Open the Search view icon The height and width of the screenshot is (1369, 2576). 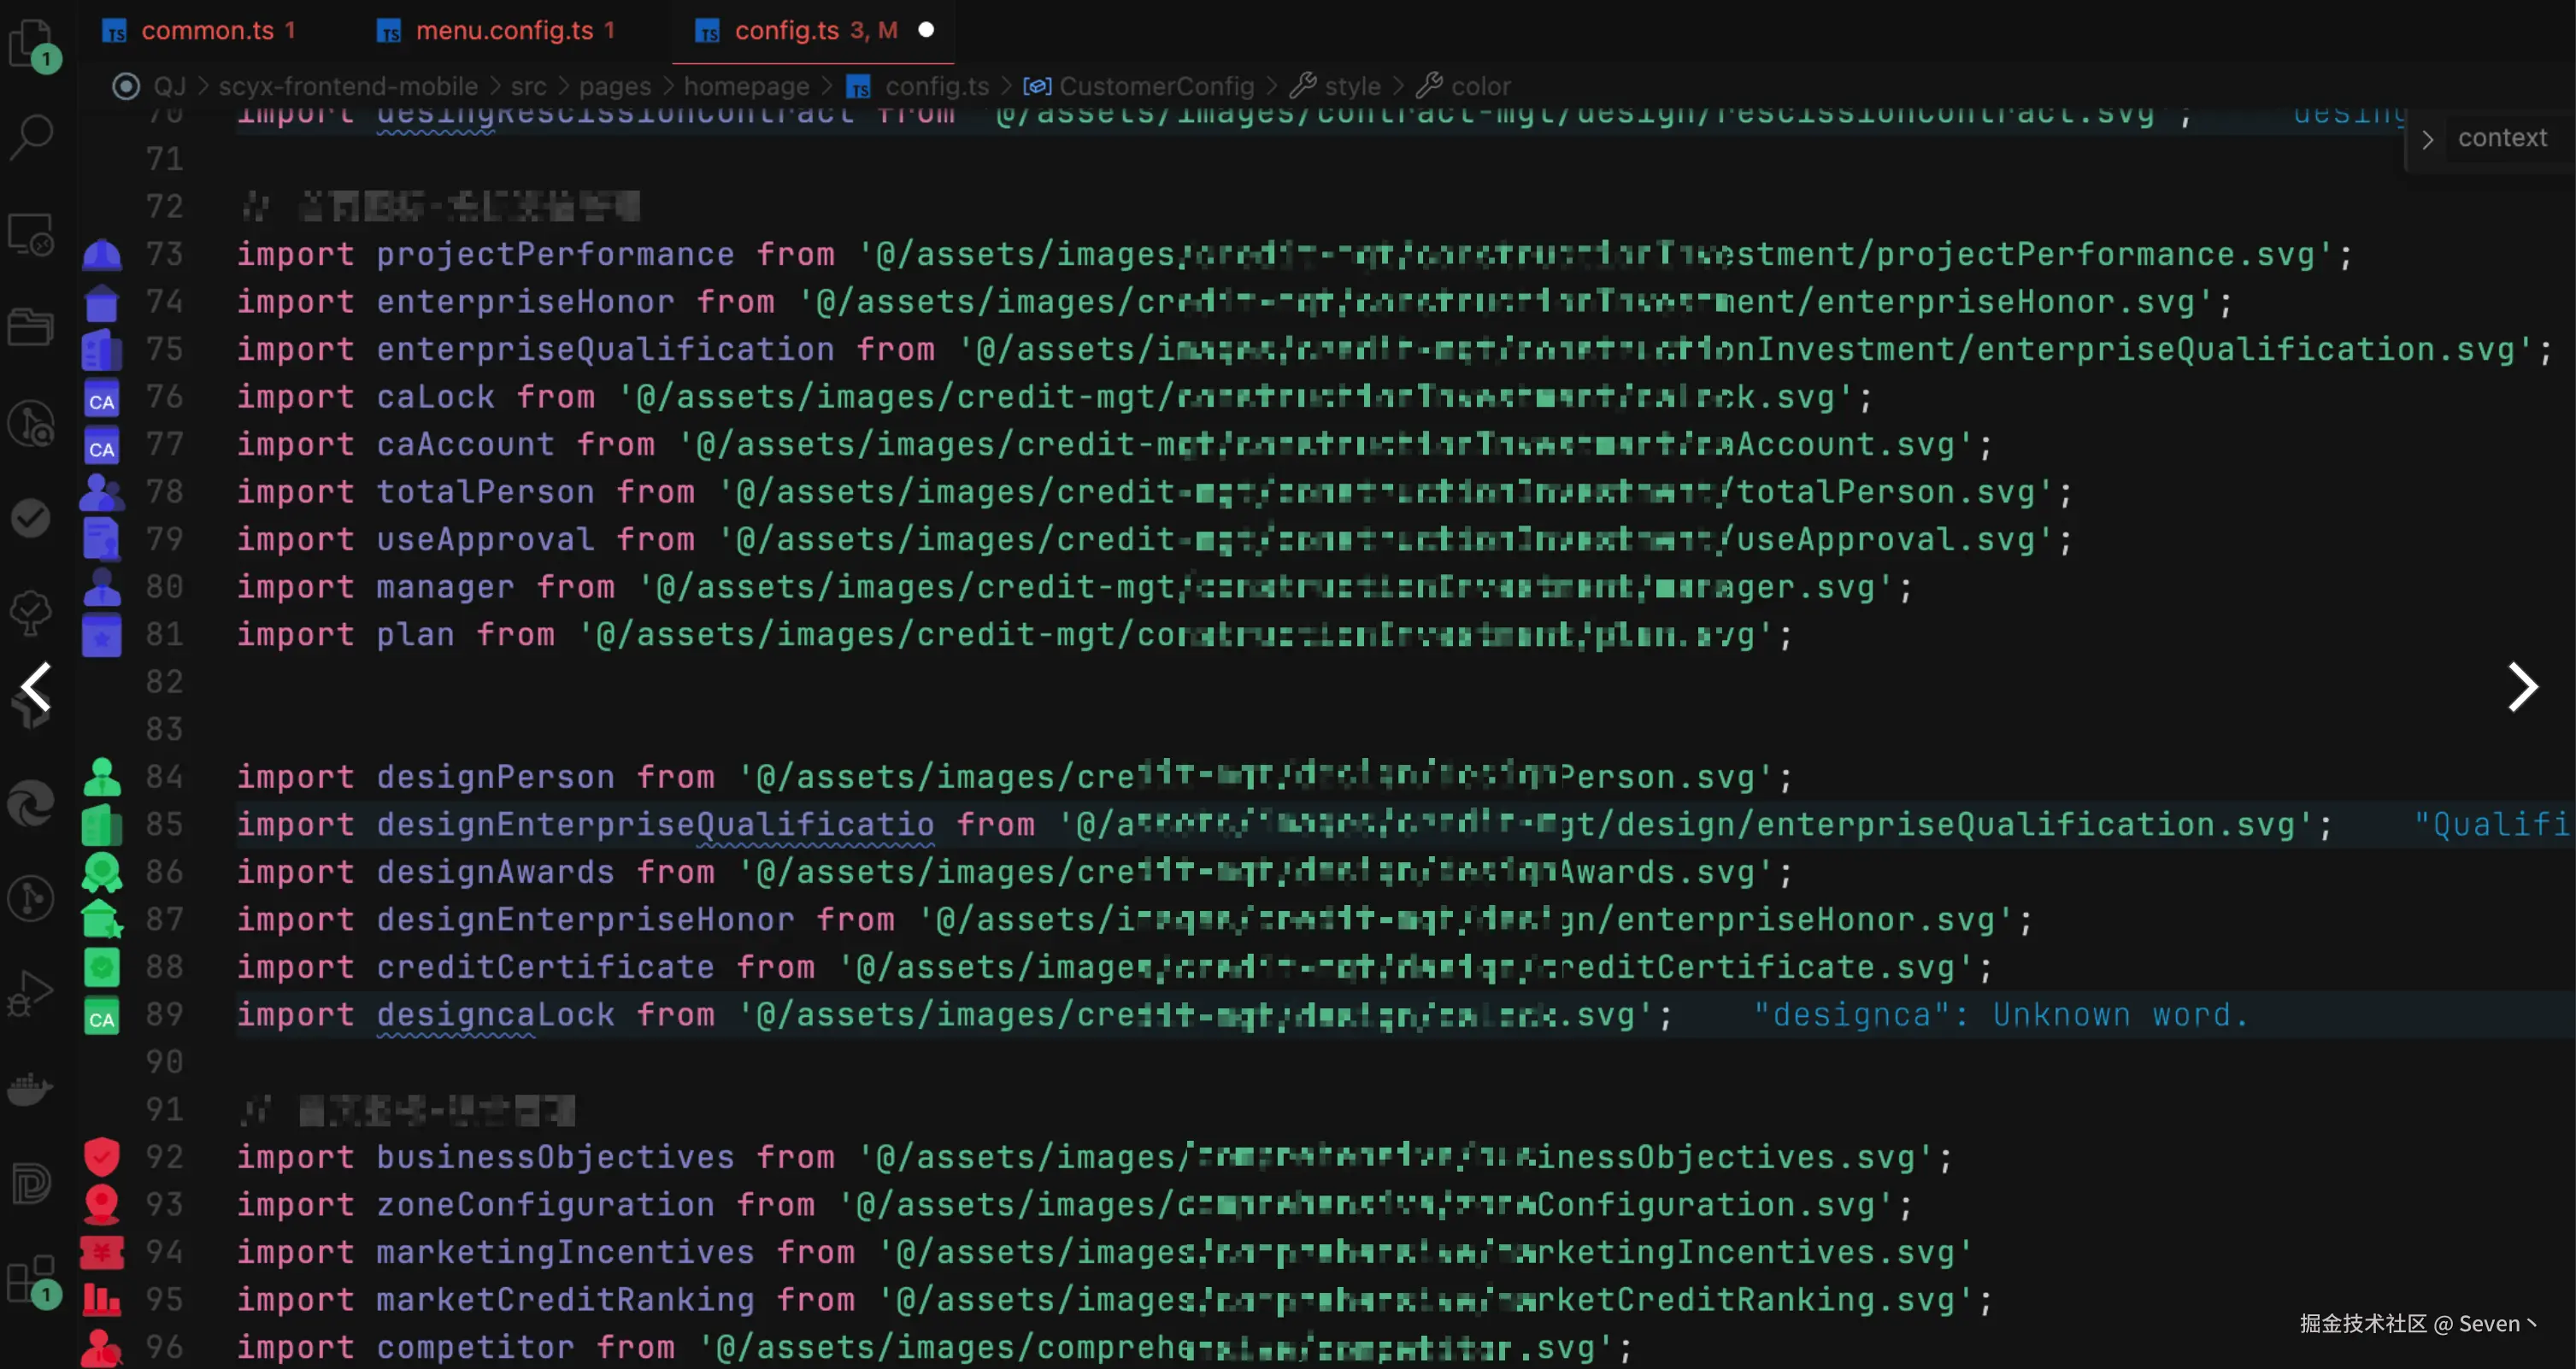(32, 135)
